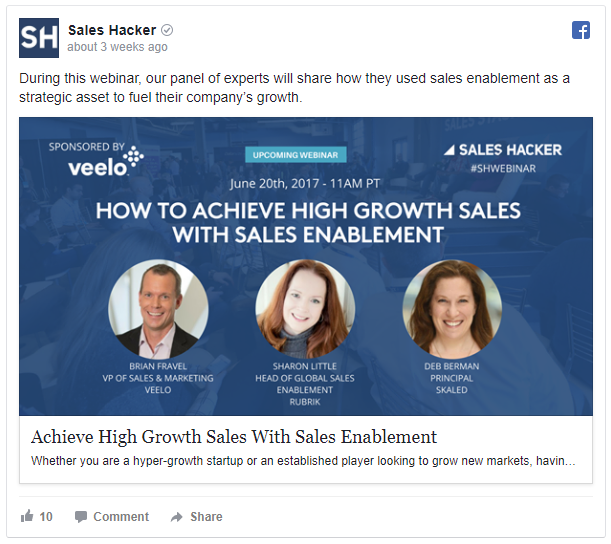611x544 pixels.
Task: Click the verified checkmark badge
Action: [167, 30]
